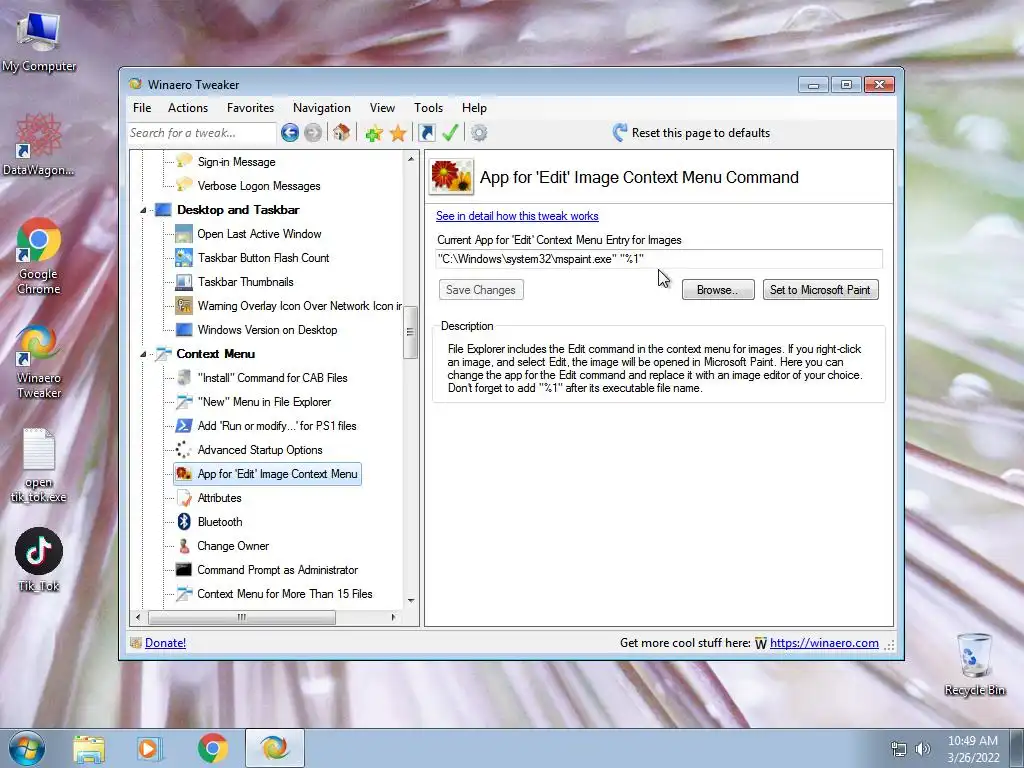The width and height of the screenshot is (1024, 768).
Task: Click the Taskbar Button Flash Count icon
Action: pyautogui.click(x=184, y=257)
